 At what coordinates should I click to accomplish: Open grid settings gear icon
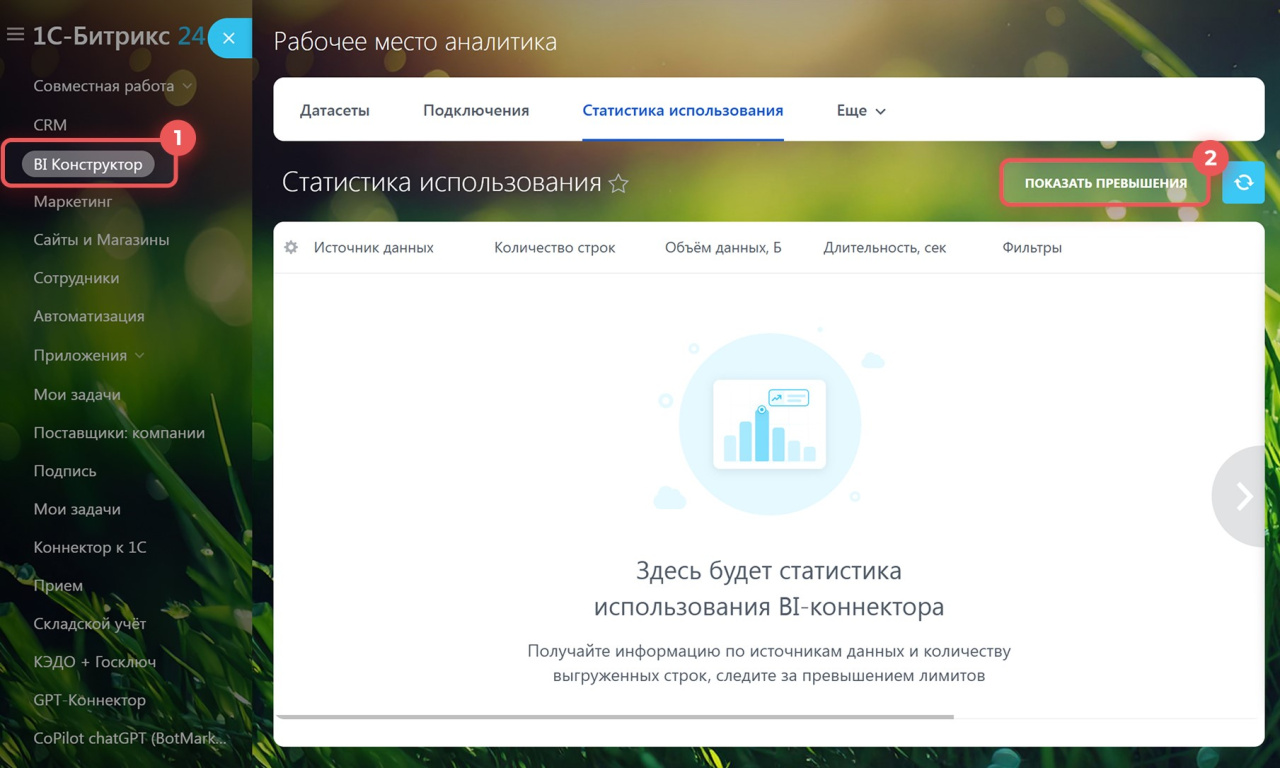[x=291, y=247]
